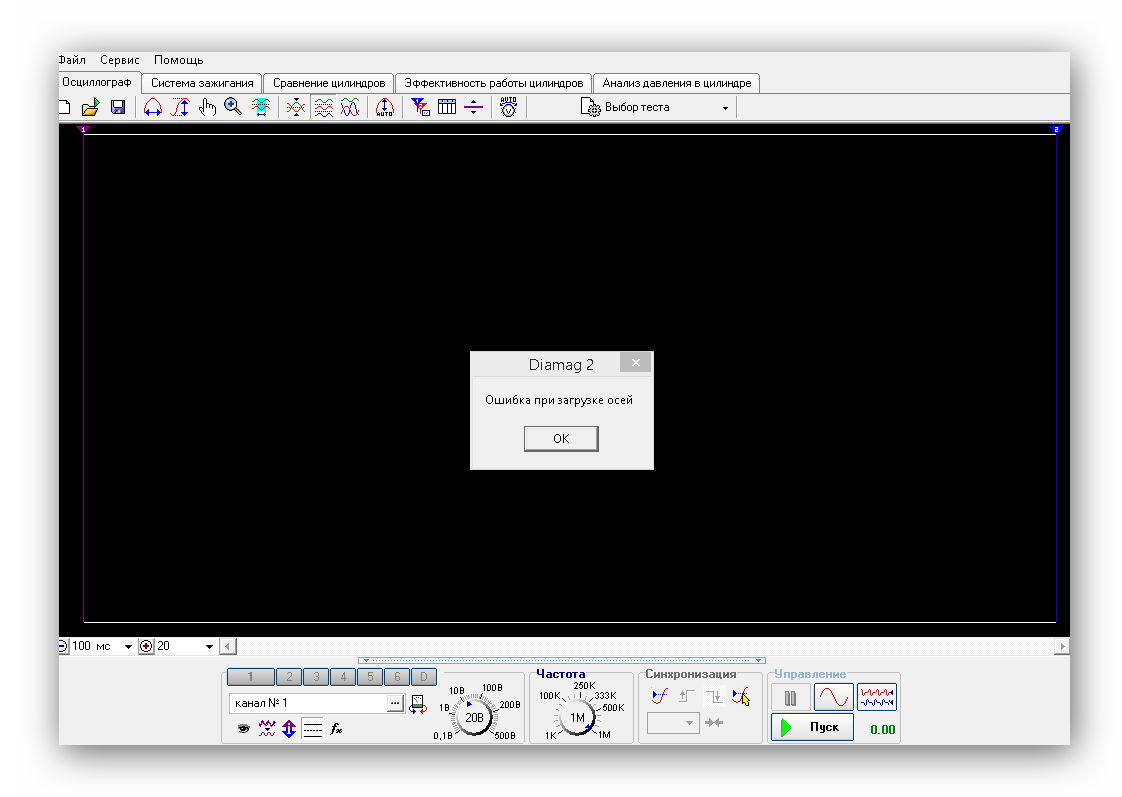The image size is (1122, 797).
Task: Open the Файл menu
Action: [72, 60]
